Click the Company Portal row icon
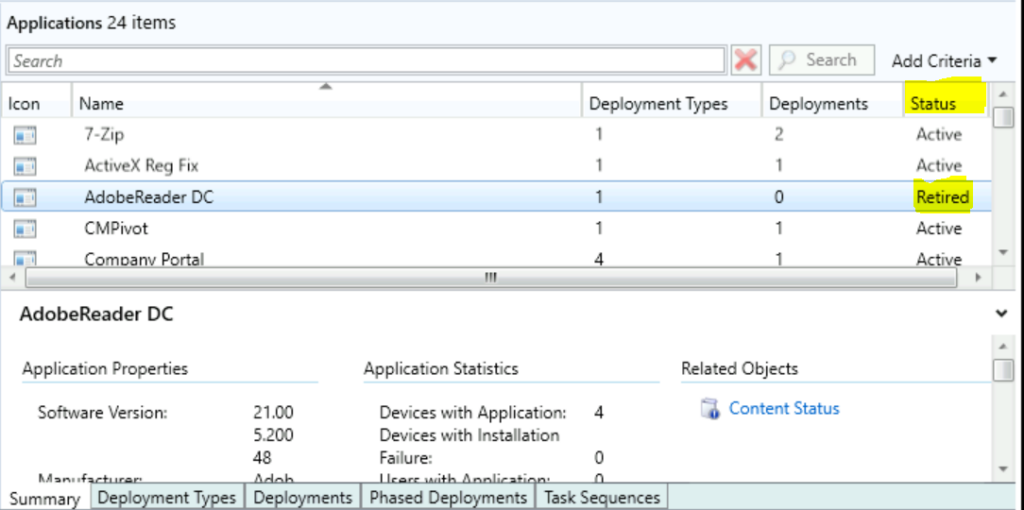Viewport: 1024px width, 510px height. coord(25,259)
